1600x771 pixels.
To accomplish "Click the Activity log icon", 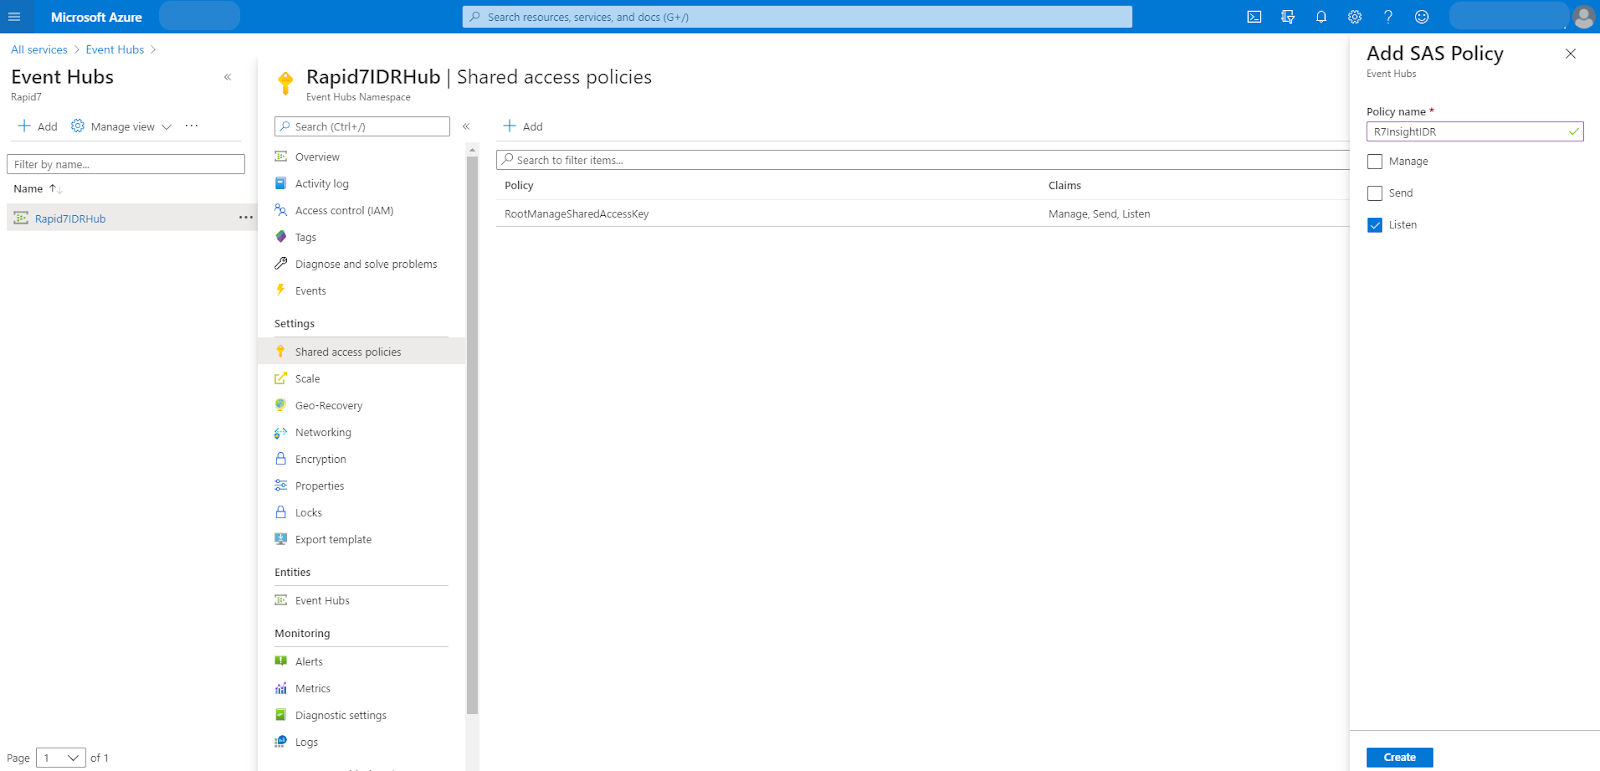I will (x=281, y=183).
